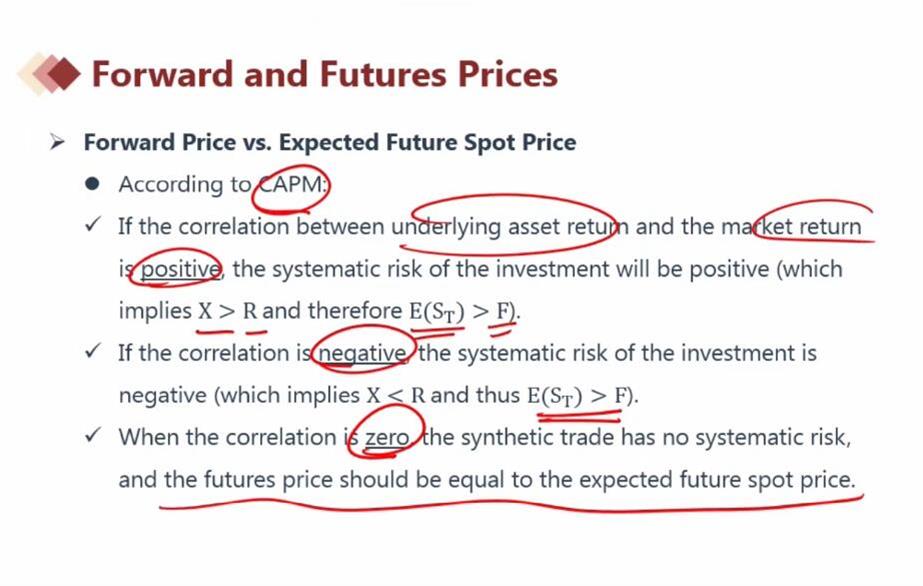Click the round bullet before 'According to'
The height and width of the screenshot is (586, 923).
pyautogui.click(x=92, y=184)
